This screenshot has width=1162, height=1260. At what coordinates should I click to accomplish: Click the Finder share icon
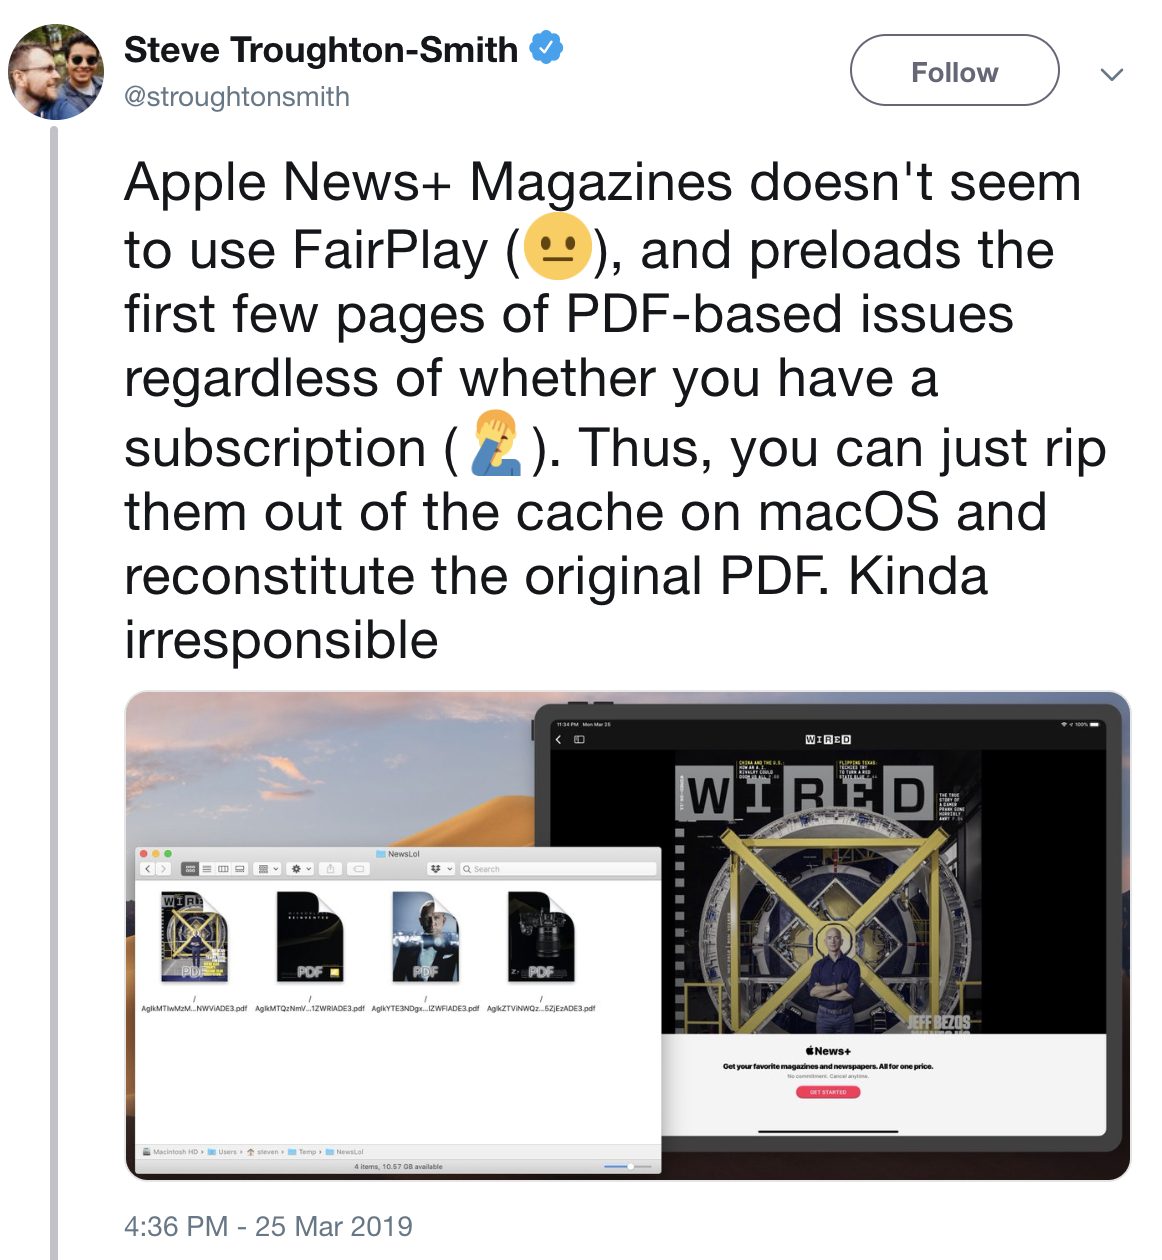point(330,869)
